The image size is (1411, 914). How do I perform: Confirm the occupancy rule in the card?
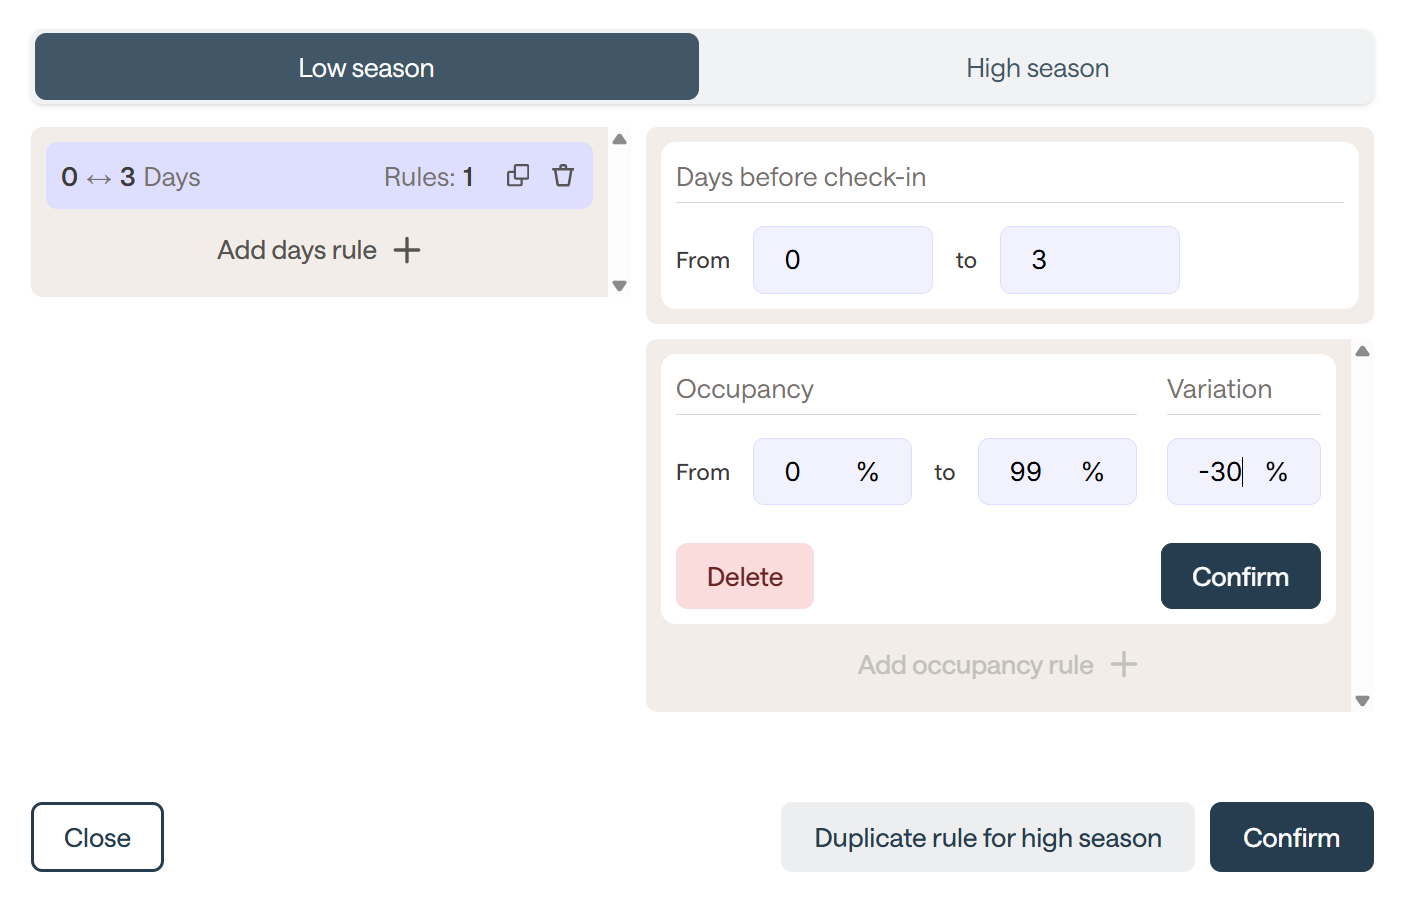(x=1240, y=577)
